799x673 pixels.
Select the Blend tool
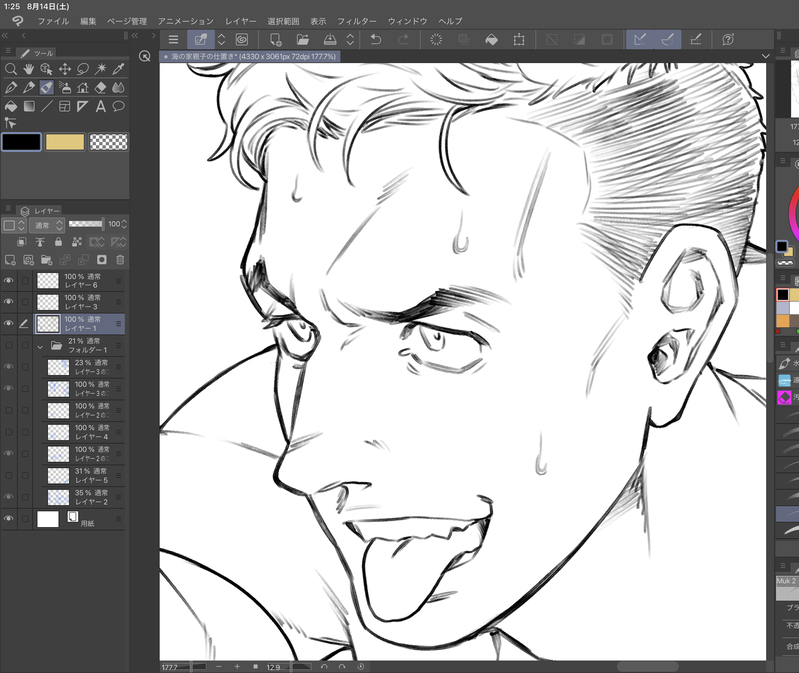coord(118,88)
